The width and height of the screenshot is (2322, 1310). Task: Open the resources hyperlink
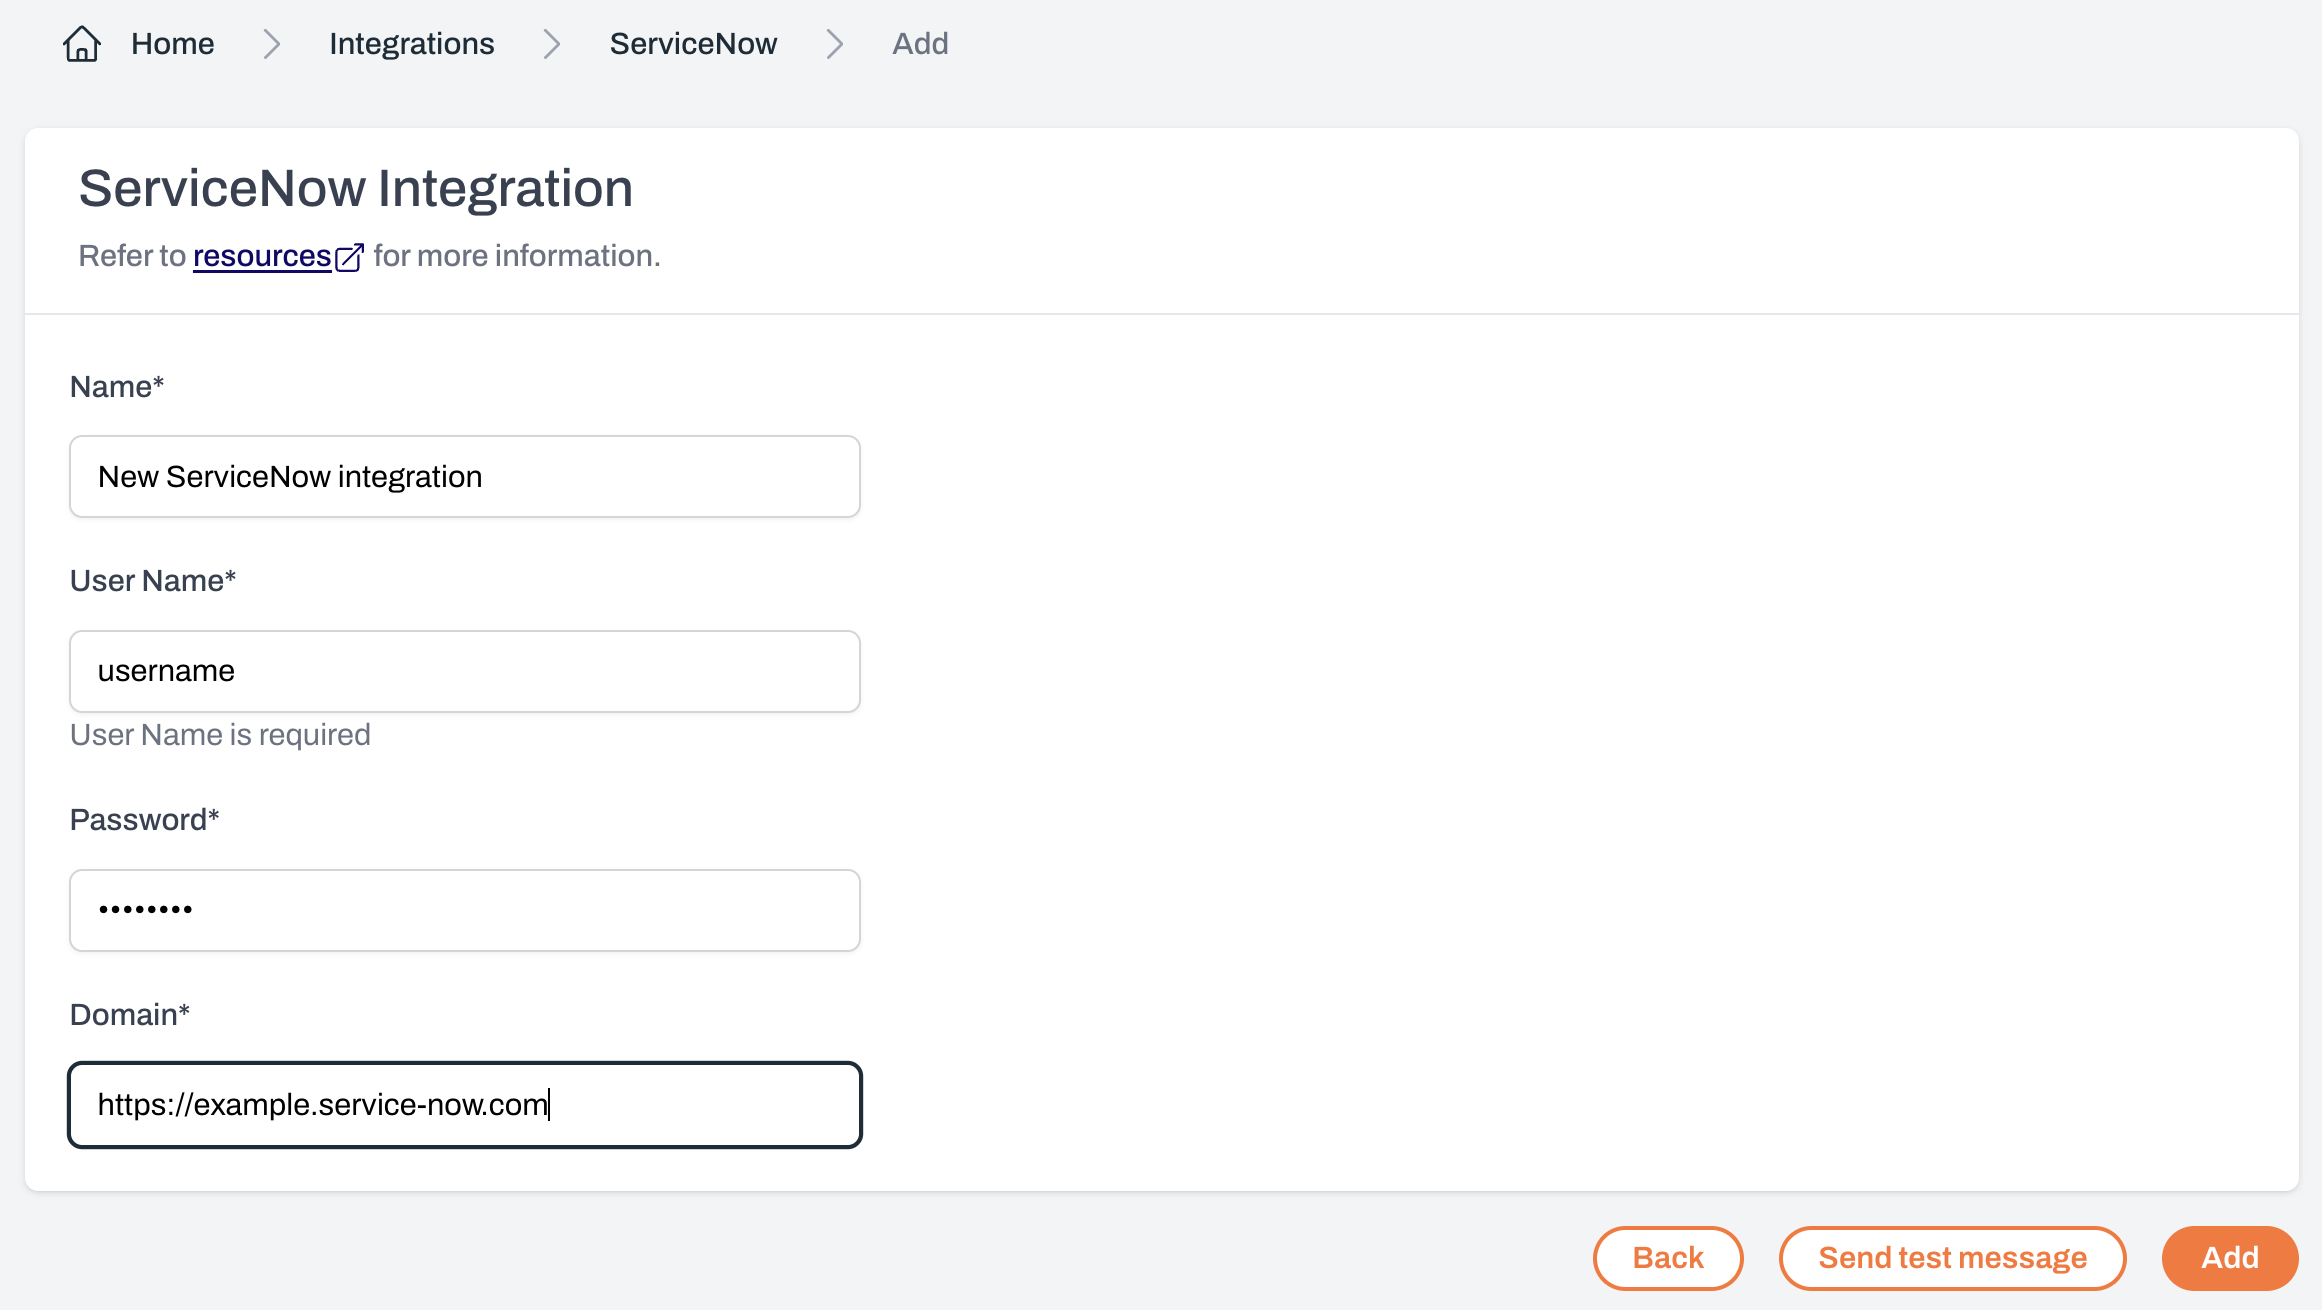(x=261, y=256)
